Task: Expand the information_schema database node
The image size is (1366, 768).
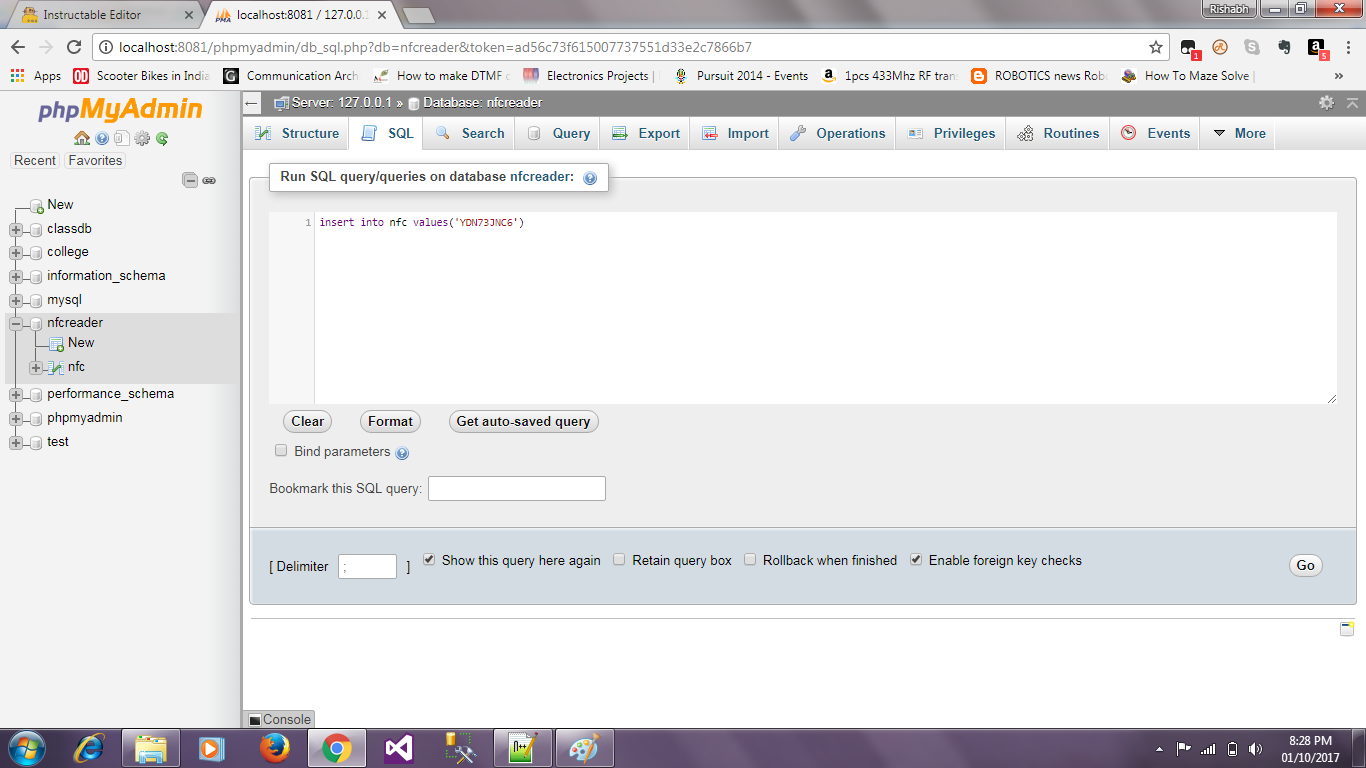Action: (x=16, y=277)
